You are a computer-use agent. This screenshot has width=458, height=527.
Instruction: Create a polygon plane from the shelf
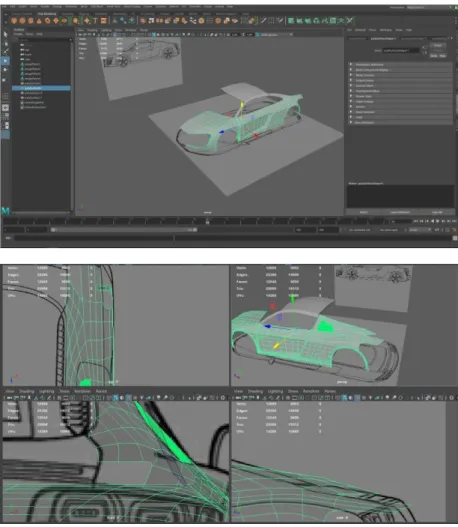coord(56,21)
